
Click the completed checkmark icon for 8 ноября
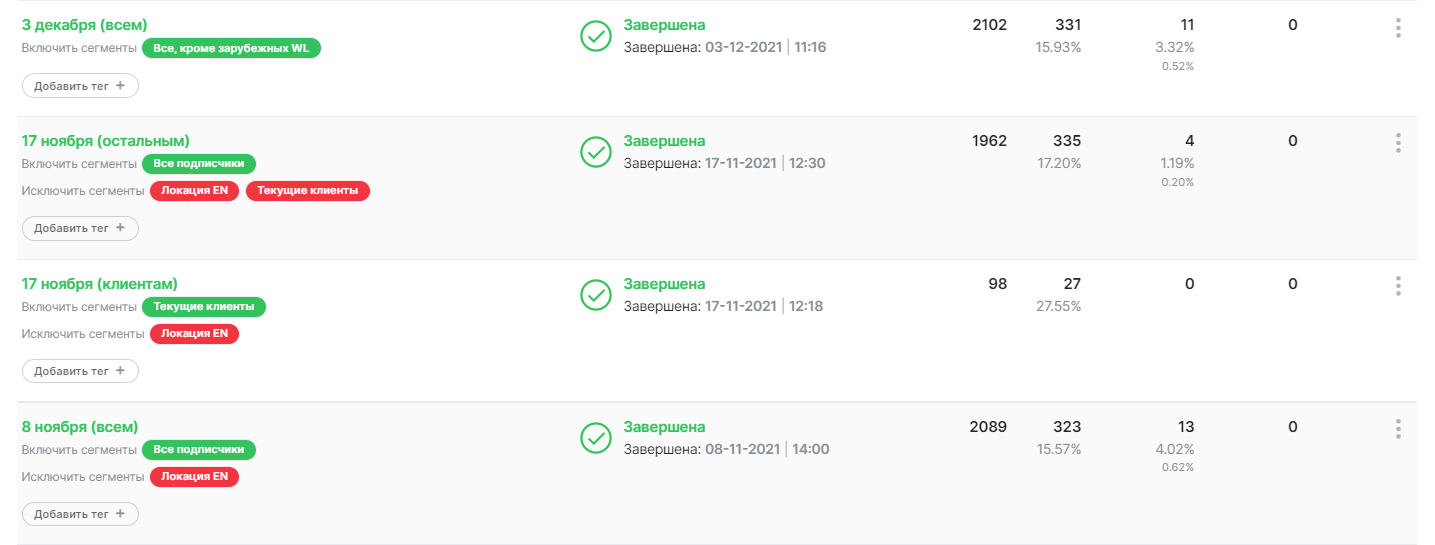pyautogui.click(x=596, y=438)
